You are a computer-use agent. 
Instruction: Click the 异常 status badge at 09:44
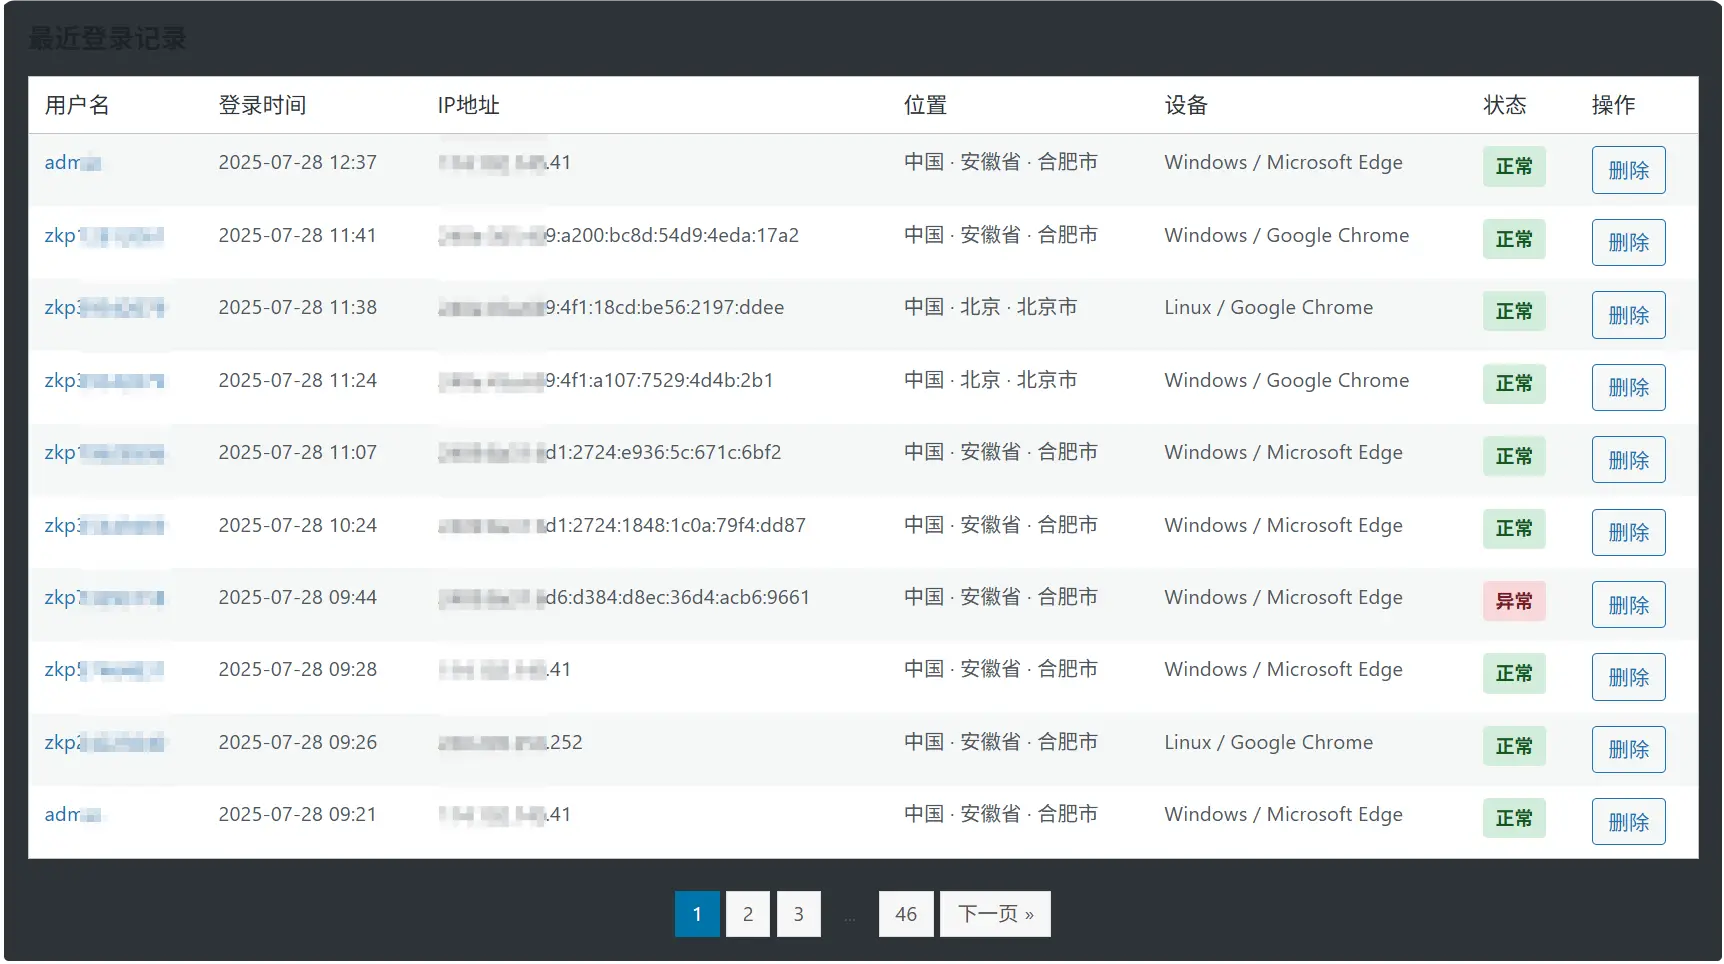[x=1514, y=601]
